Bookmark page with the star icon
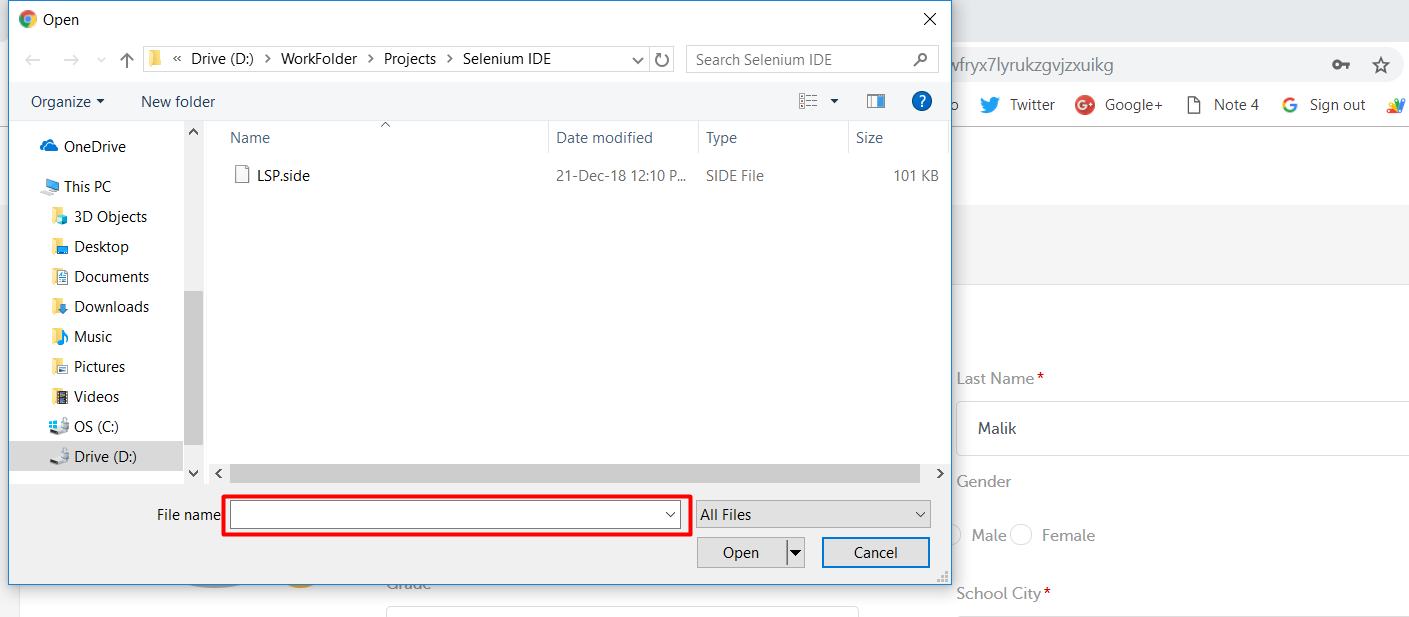 click(x=1381, y=65)
